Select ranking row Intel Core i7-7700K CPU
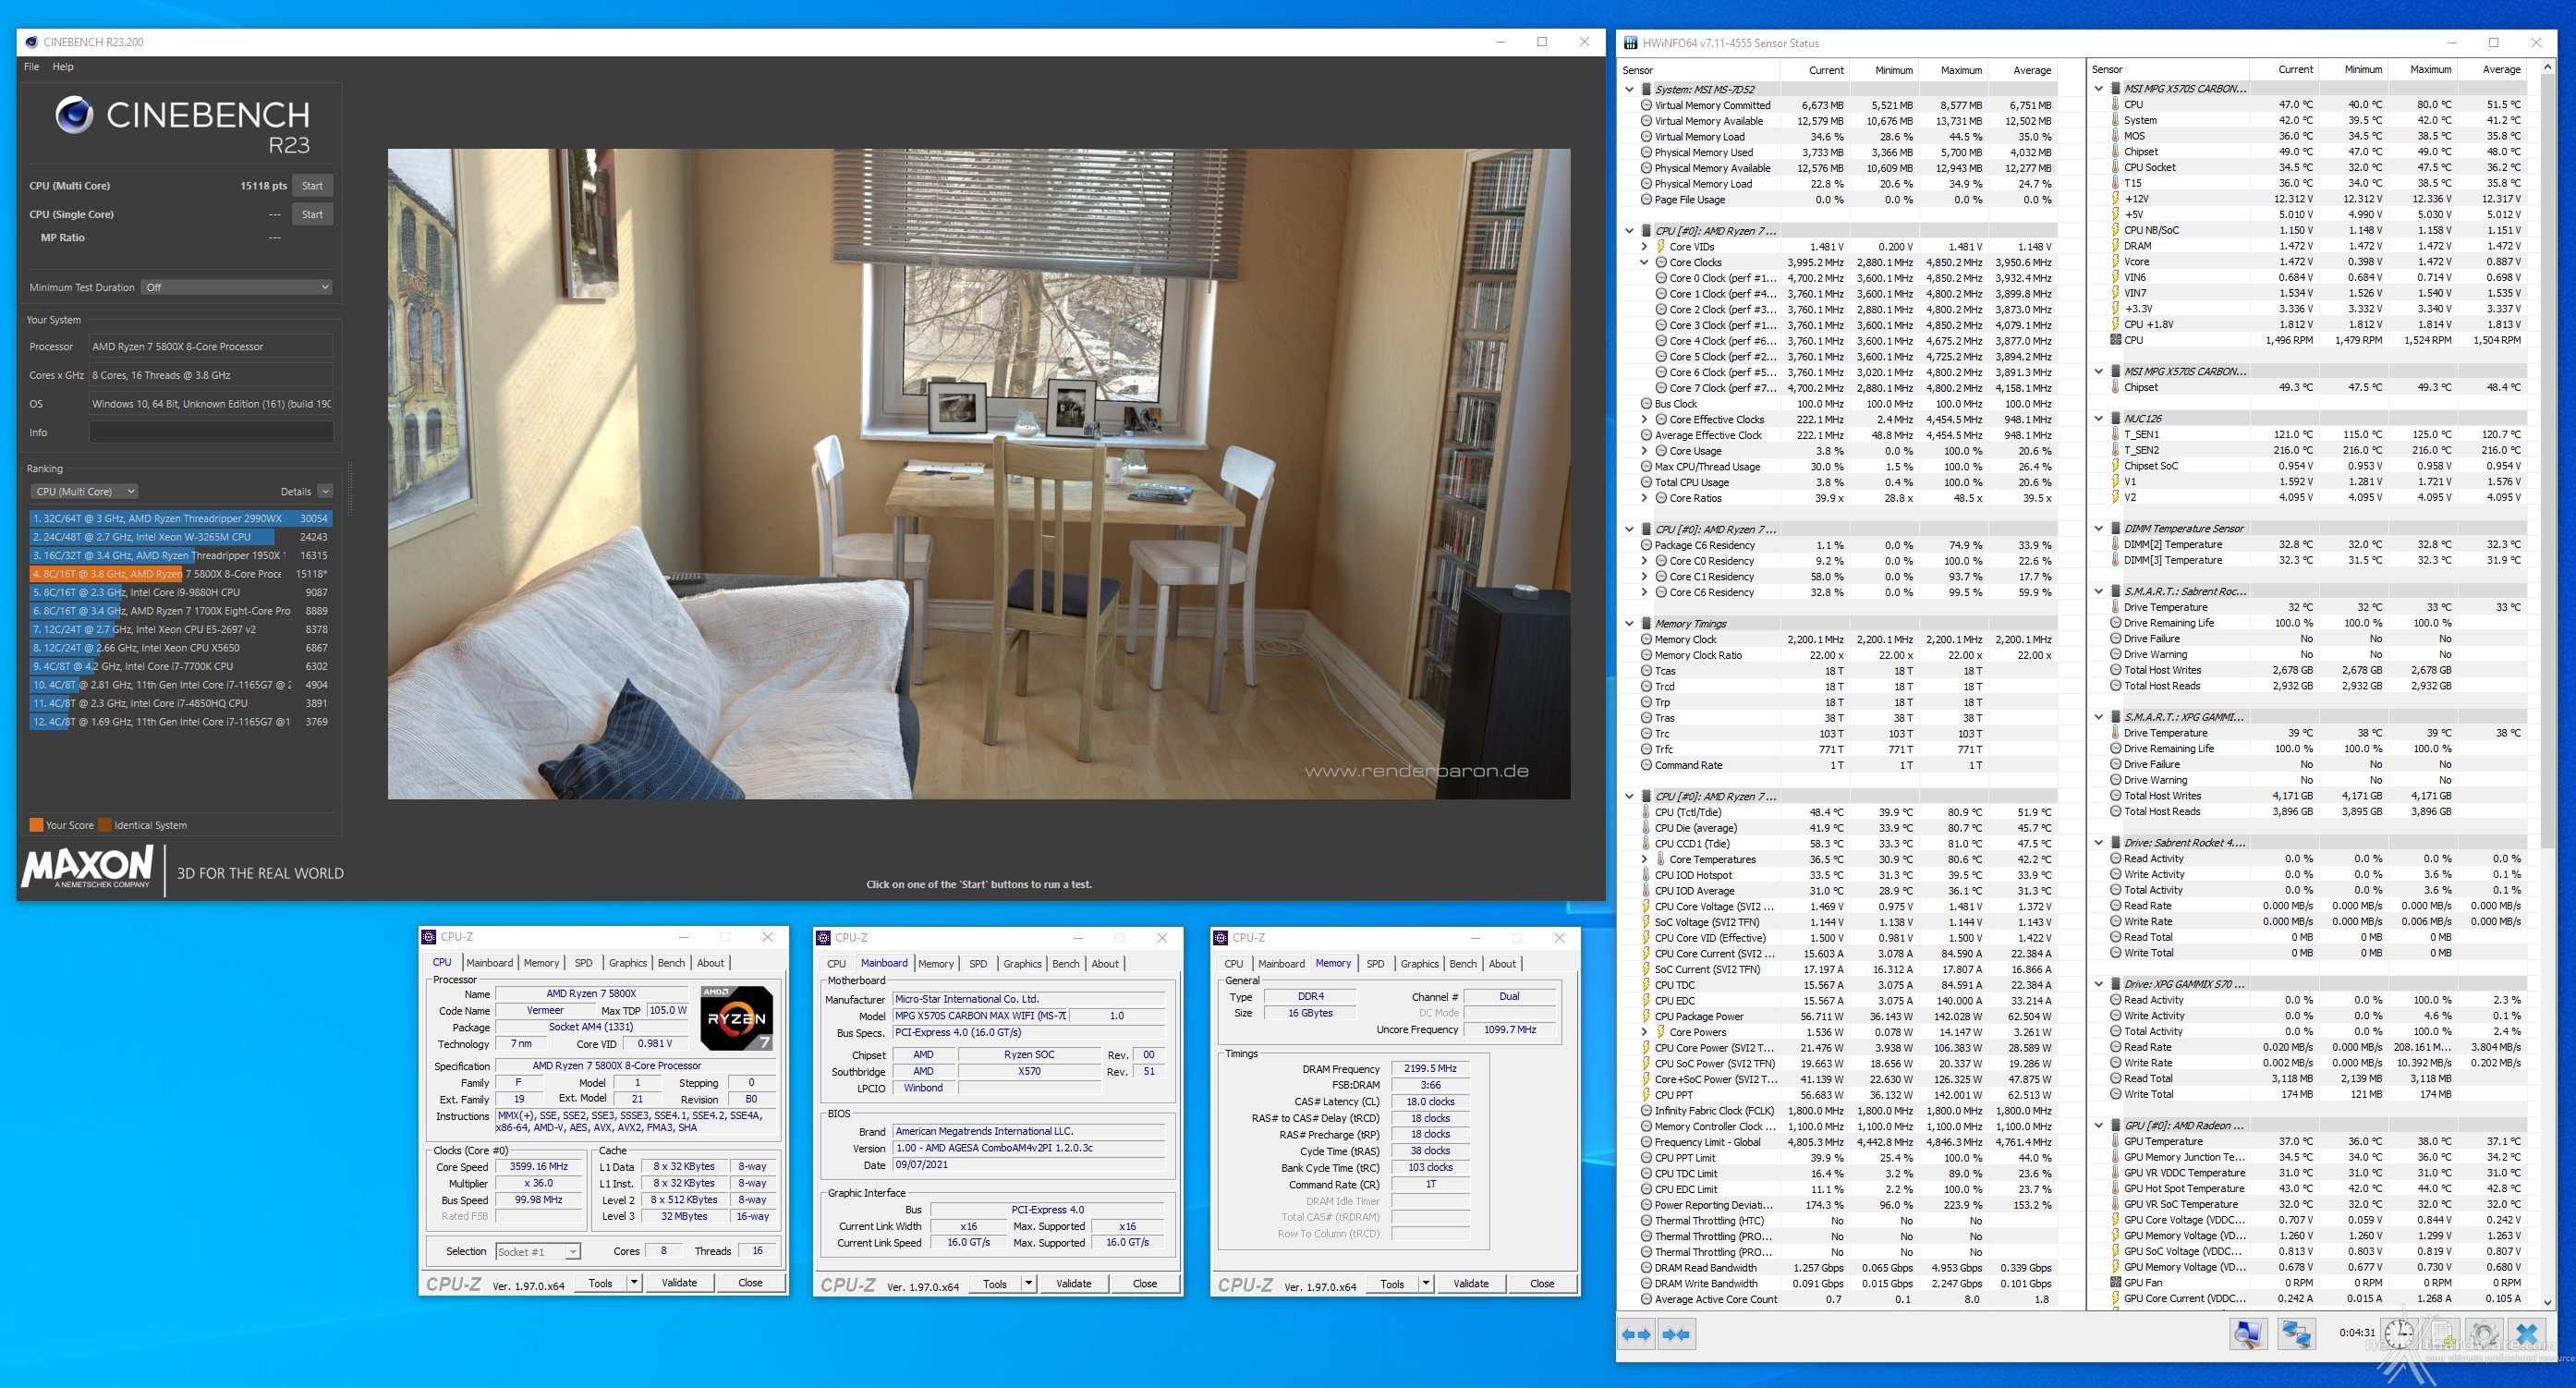Image resolution: width=2576 pixels, height=1388 pixels. pyautogui.click(x=180, y=666)
